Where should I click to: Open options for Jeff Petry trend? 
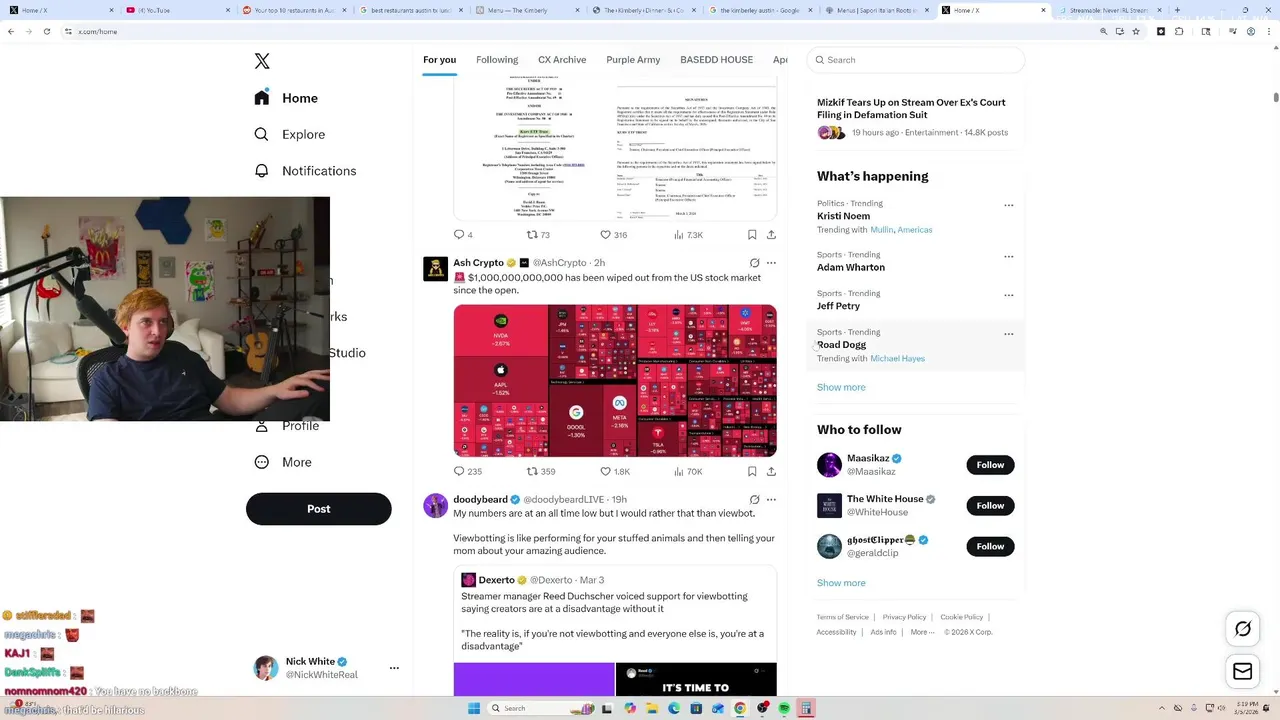coord(1008,295)
